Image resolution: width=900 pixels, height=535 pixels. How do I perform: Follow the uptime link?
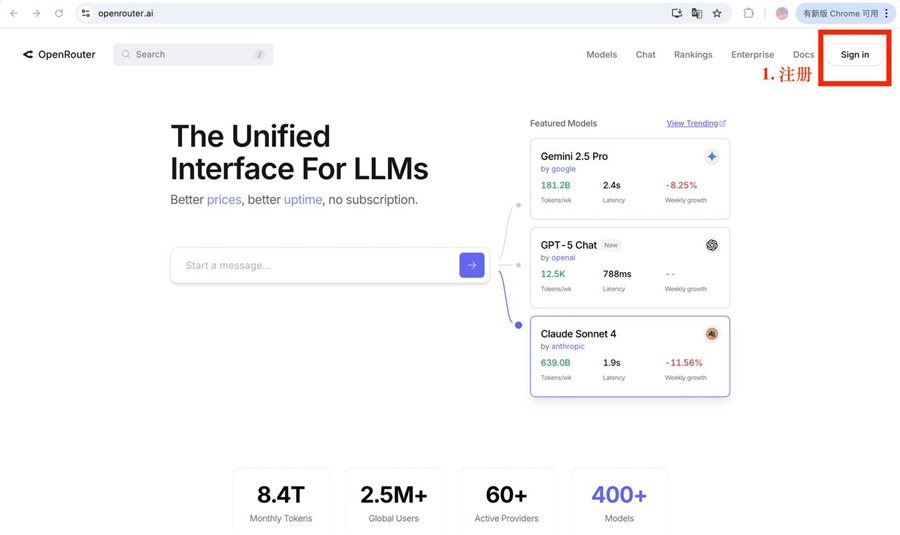(303, 200)
